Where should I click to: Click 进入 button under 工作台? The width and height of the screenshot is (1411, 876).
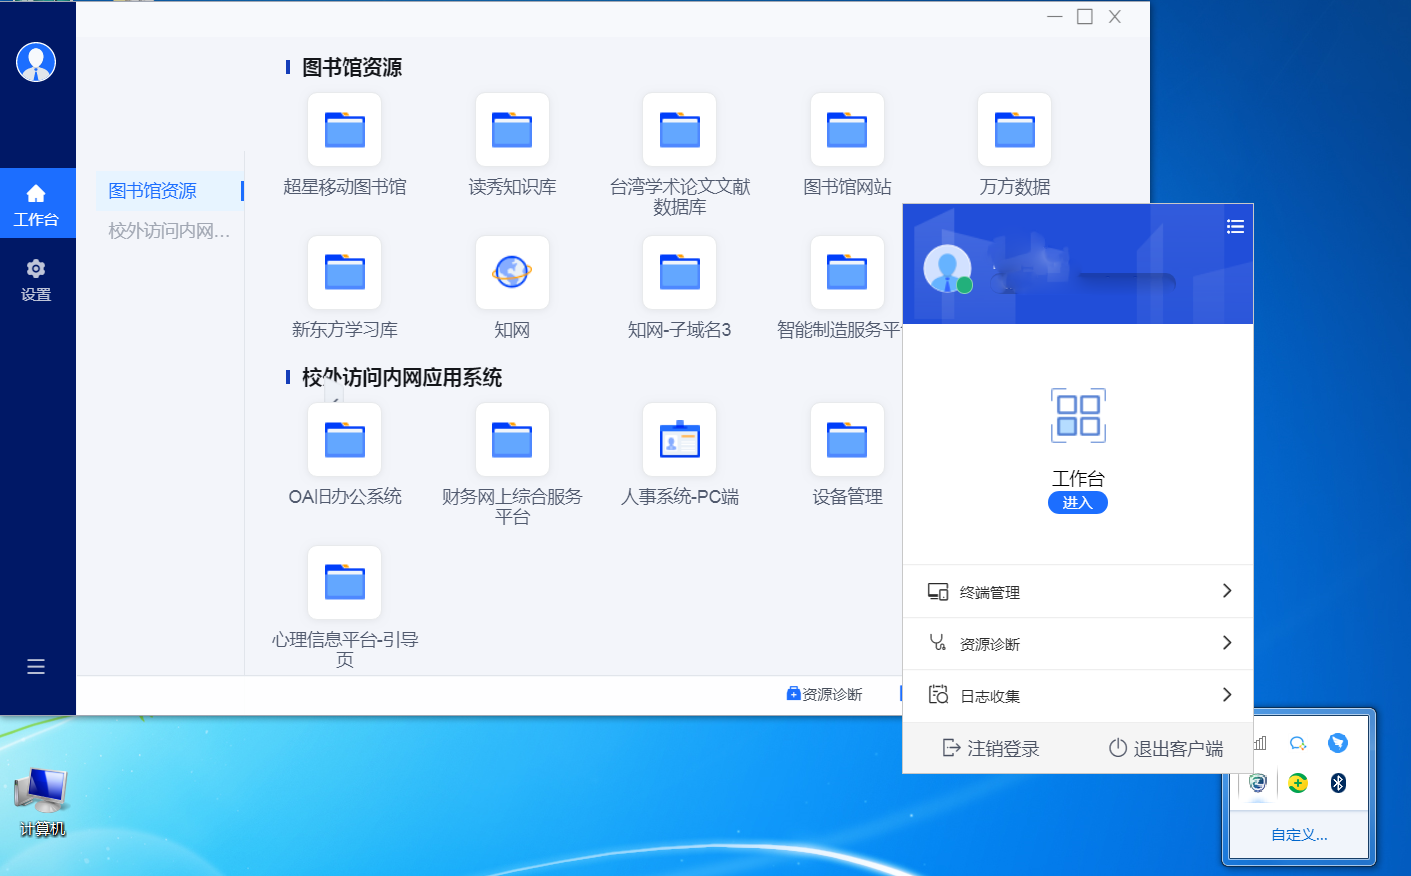(1078, 502)
